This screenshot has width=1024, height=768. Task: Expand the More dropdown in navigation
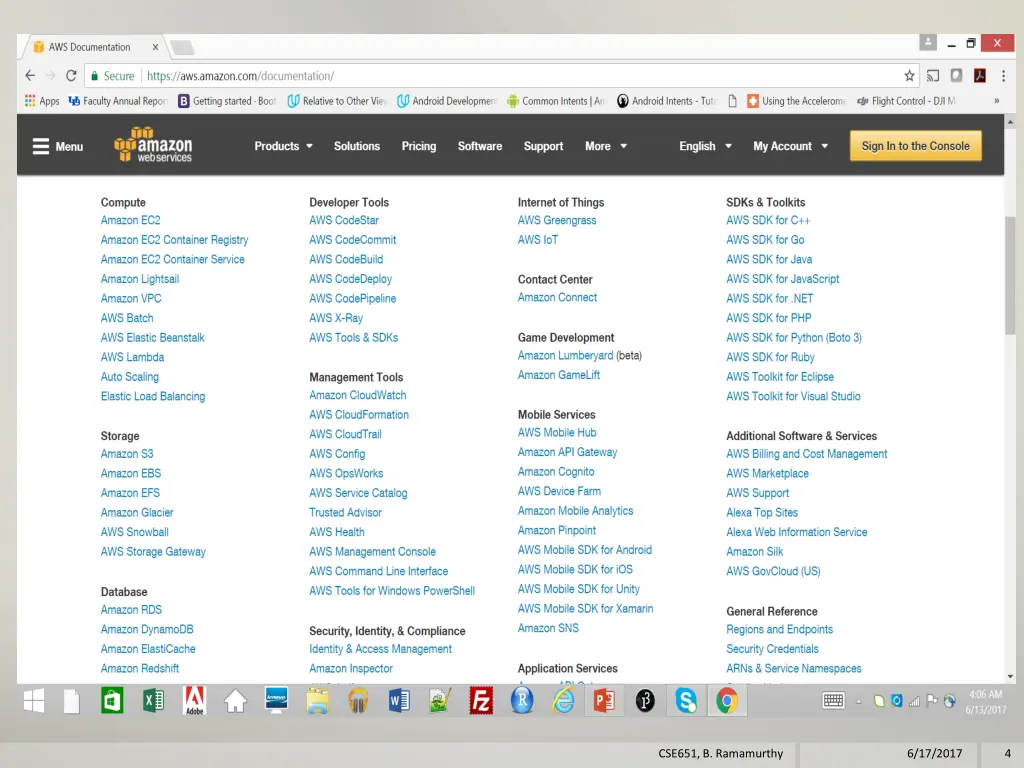pyautogui.click(x=606, y=146)
